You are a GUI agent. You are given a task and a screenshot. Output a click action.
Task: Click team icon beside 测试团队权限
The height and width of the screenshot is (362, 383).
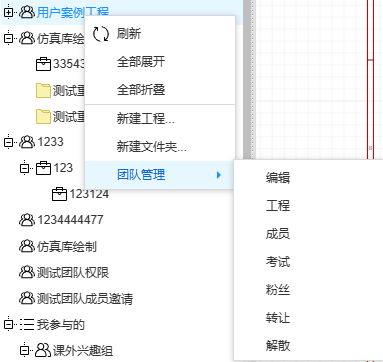point(27,272)
